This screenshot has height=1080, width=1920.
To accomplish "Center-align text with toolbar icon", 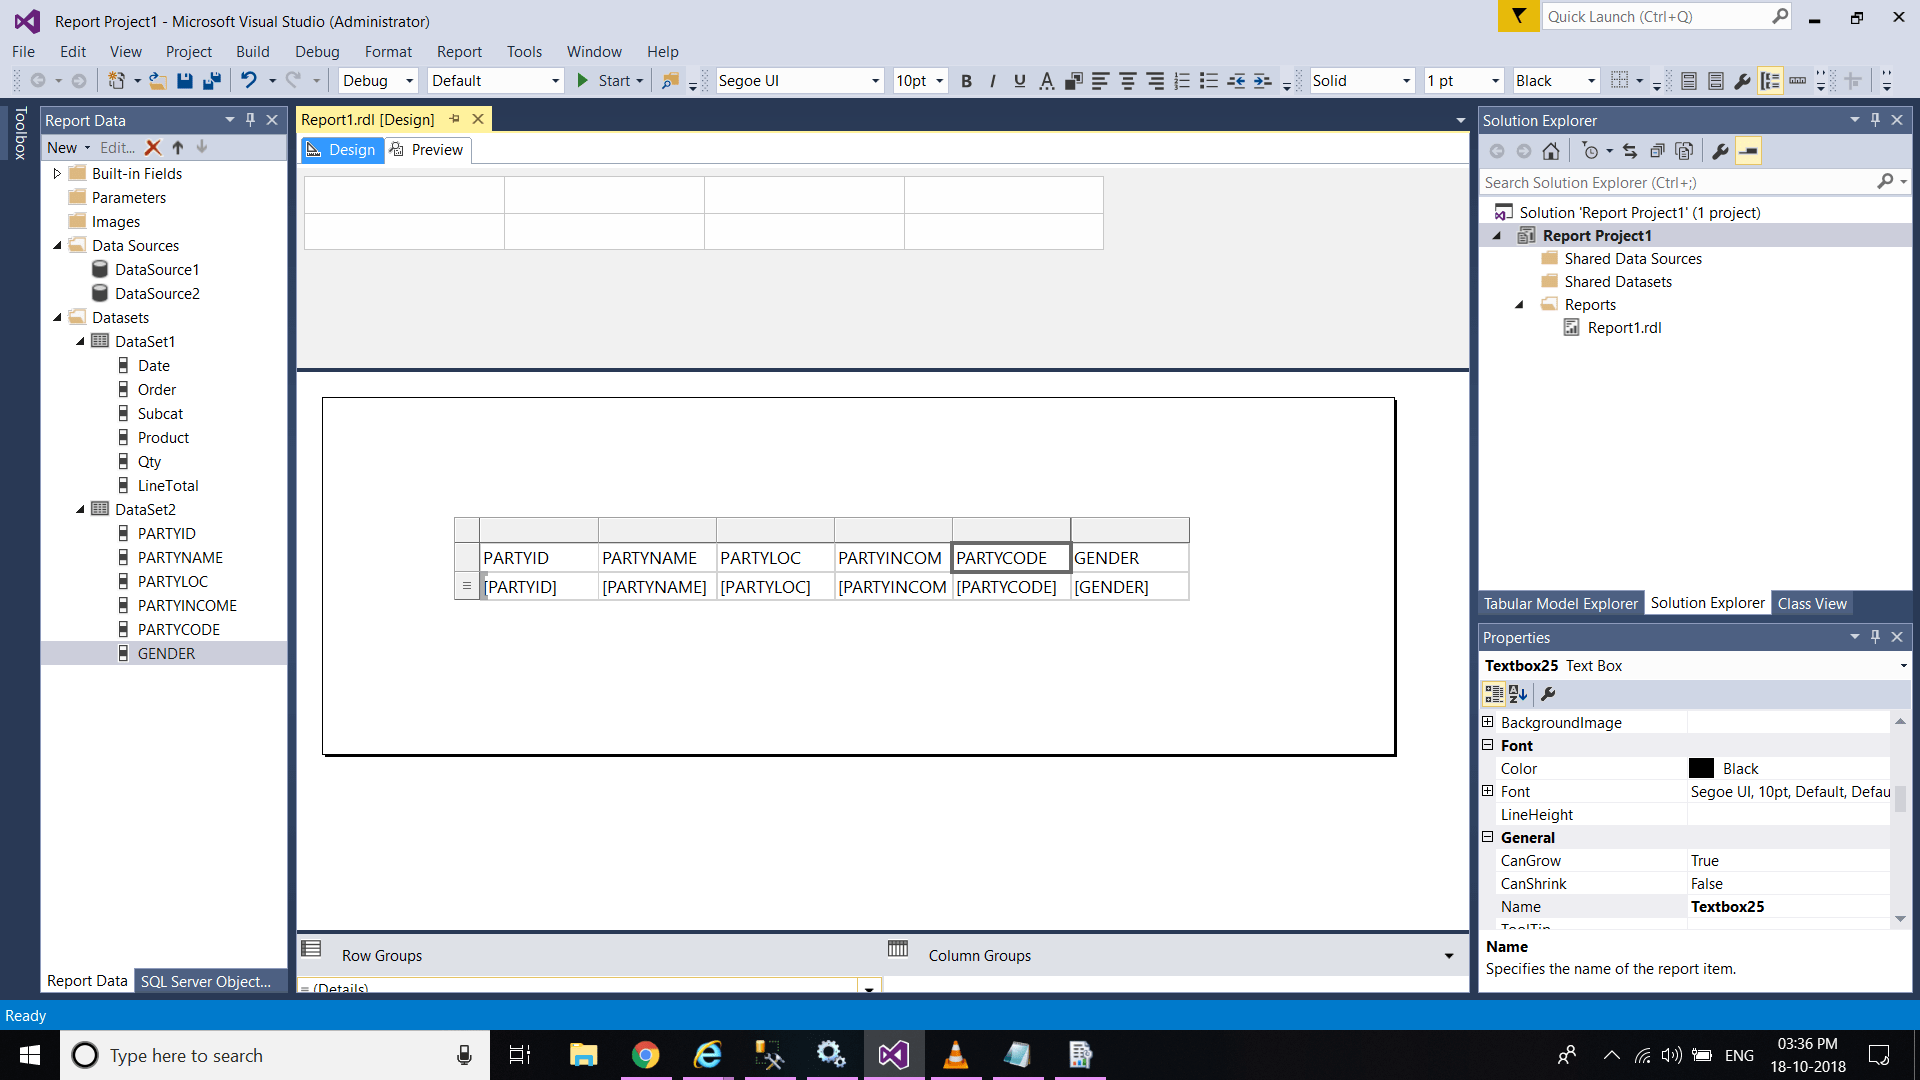I will [1127, 81].
